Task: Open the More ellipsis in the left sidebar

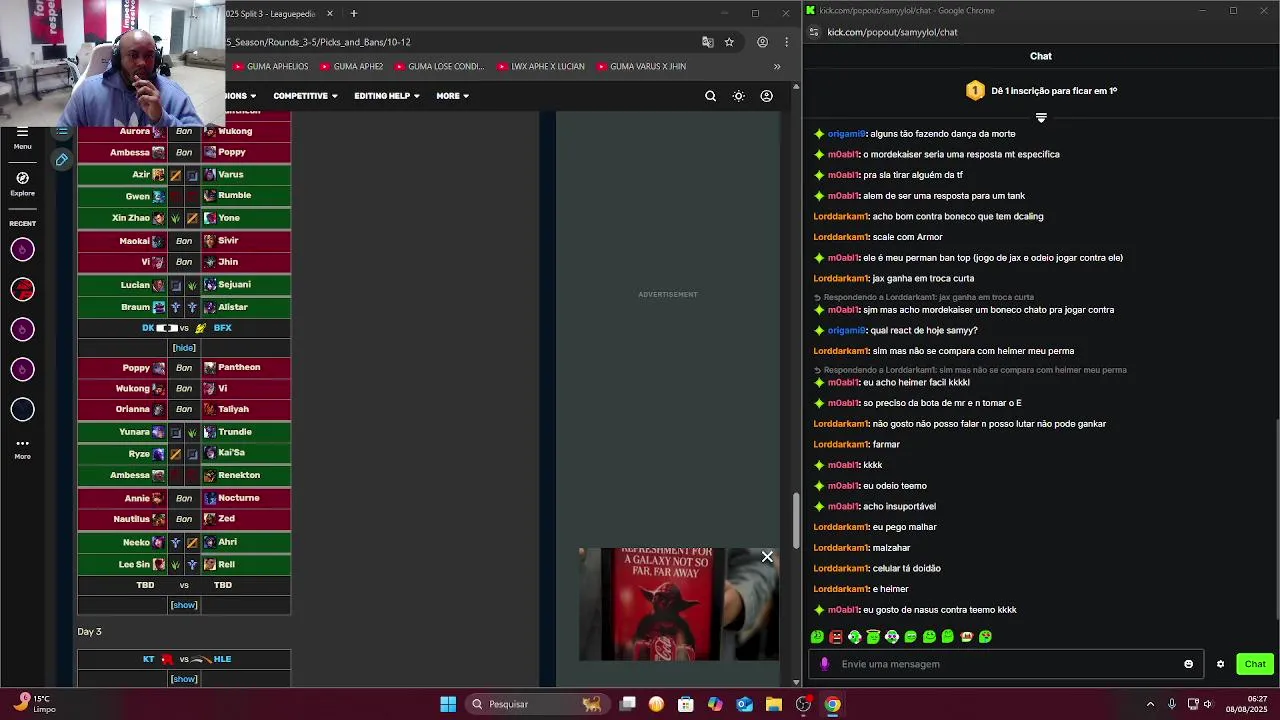Action: click(x=22, y=443)
